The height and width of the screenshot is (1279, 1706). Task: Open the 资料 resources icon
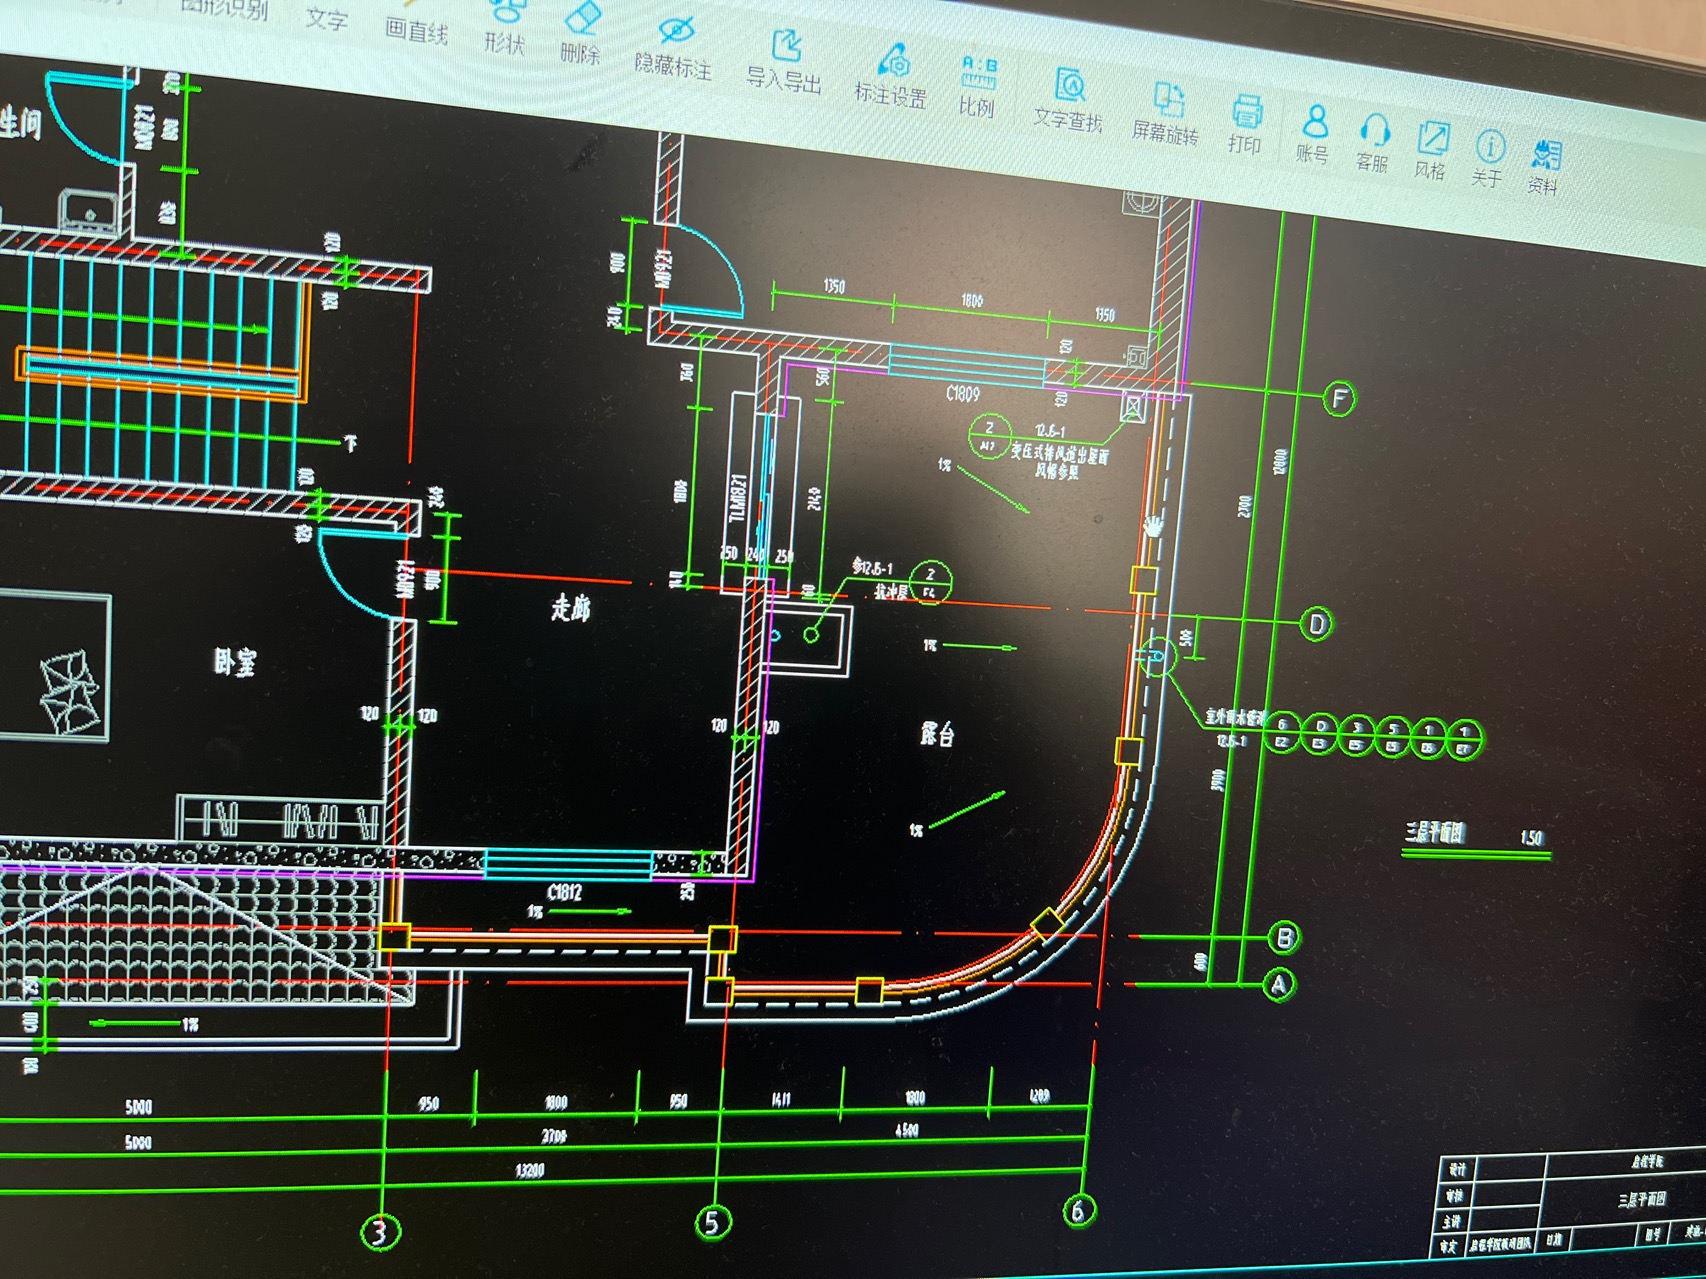click(1546, 154)
